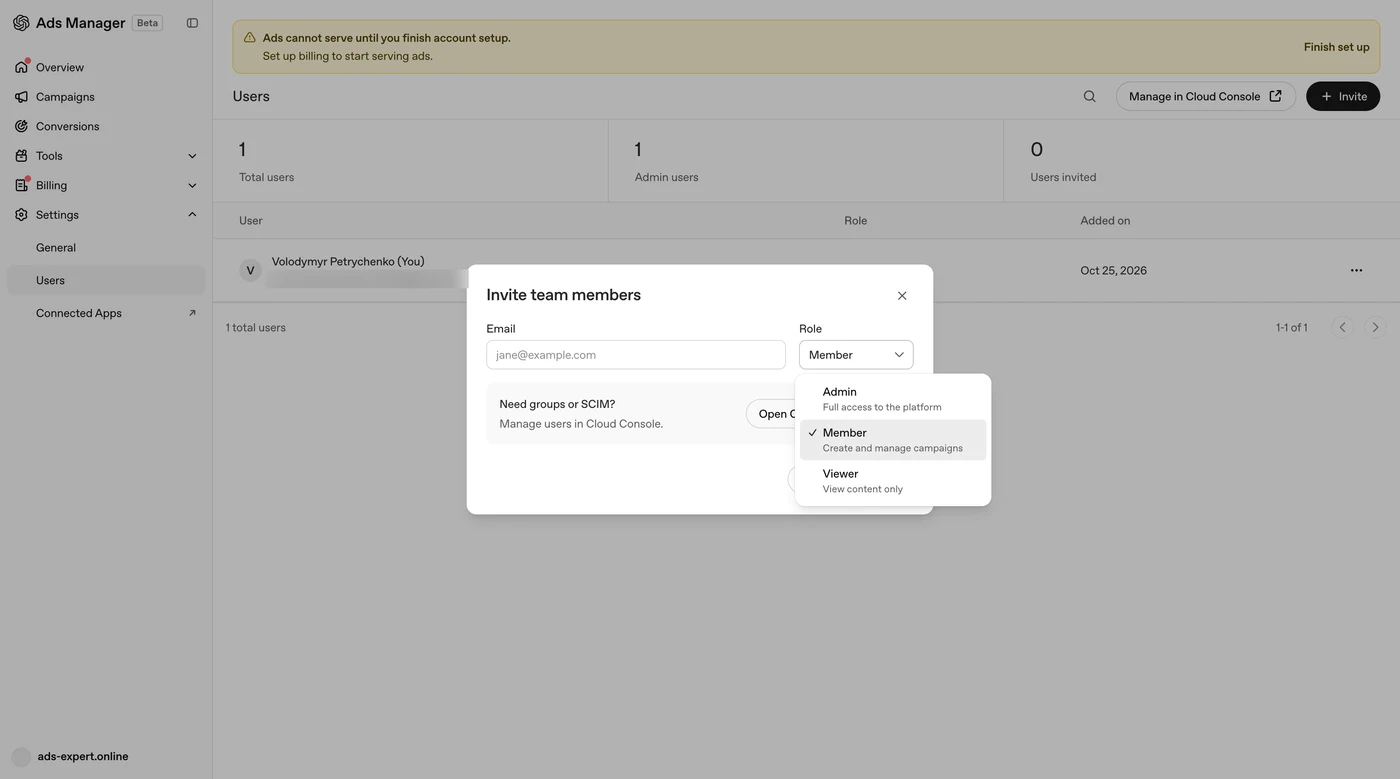Click the Tools toolbox icon
Viewport: 1400px width, 779px height.
[x=21, y=156]
